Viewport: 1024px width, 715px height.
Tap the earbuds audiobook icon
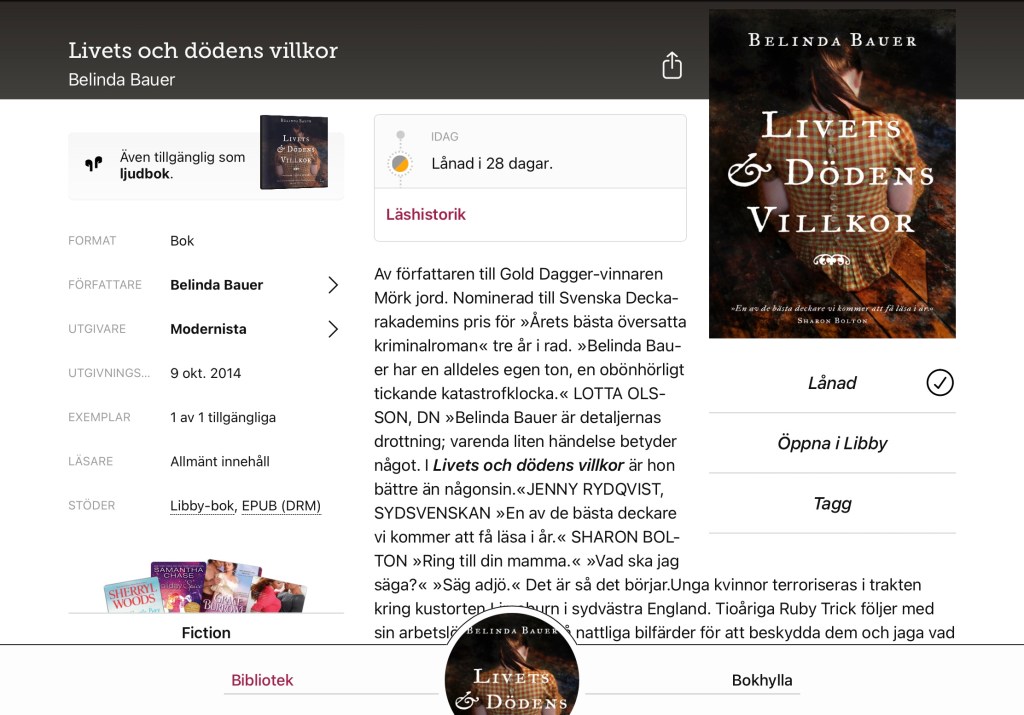(x=94, y=163)
